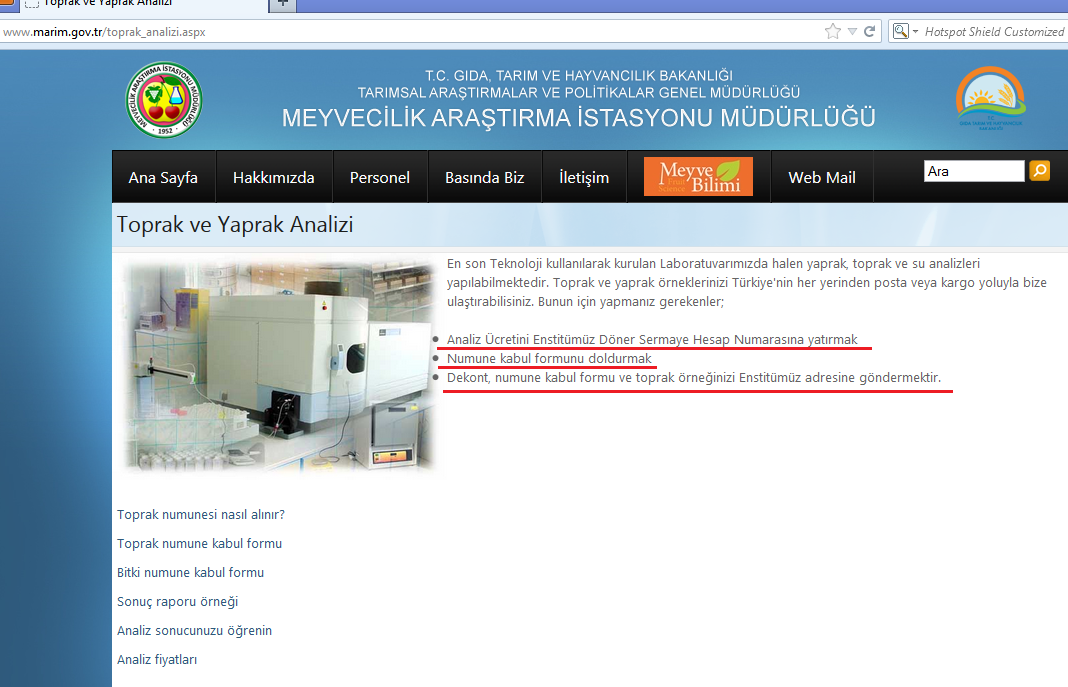Go to Web Mail from the navigation bar
This screenshot has height=687, width=1068.
821,176
